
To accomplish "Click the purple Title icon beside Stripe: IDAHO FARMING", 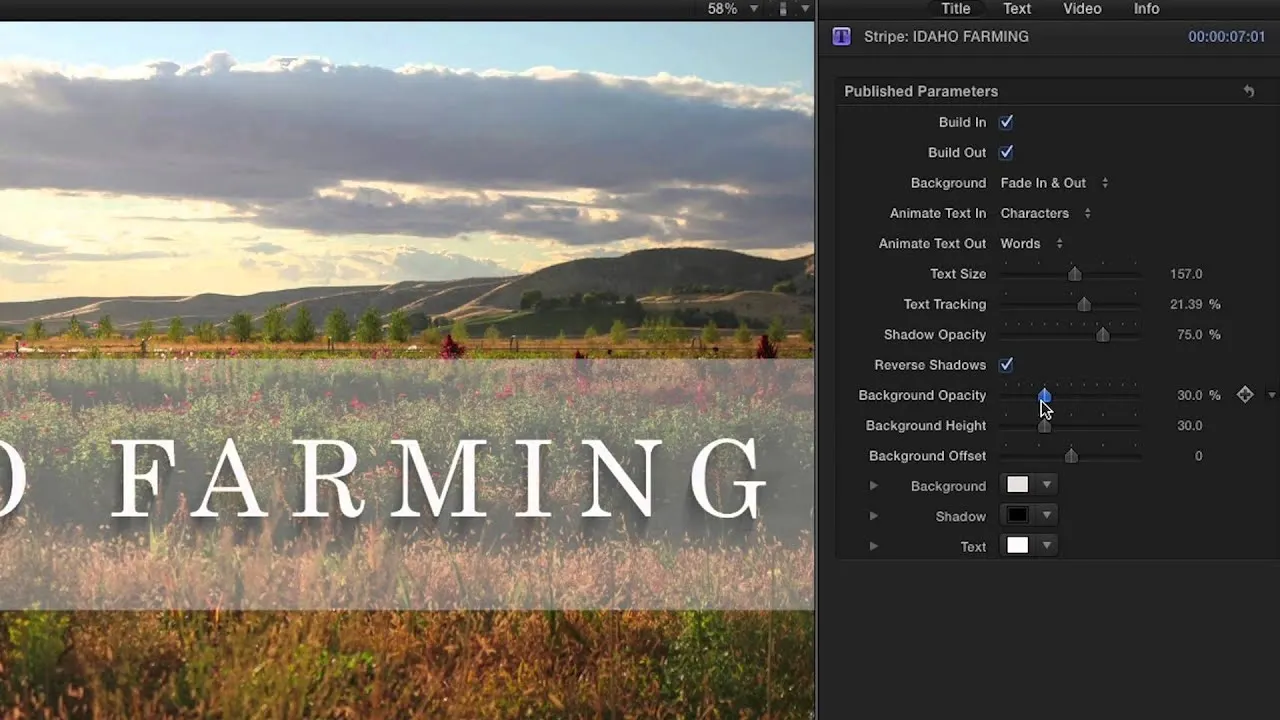I will (x=842, y=37).
